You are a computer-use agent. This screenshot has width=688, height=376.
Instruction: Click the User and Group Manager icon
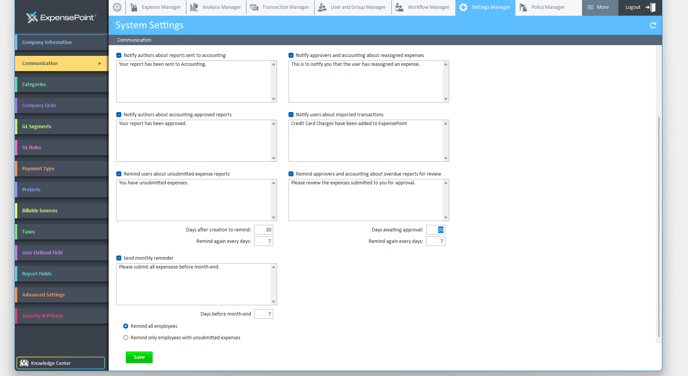tap(322, 7)
